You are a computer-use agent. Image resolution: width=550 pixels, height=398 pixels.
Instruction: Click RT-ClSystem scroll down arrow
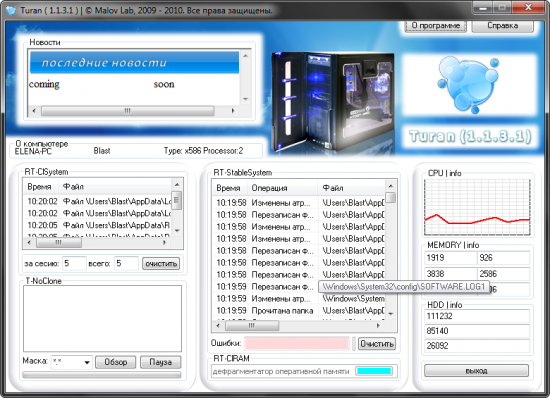coord(177,231)
